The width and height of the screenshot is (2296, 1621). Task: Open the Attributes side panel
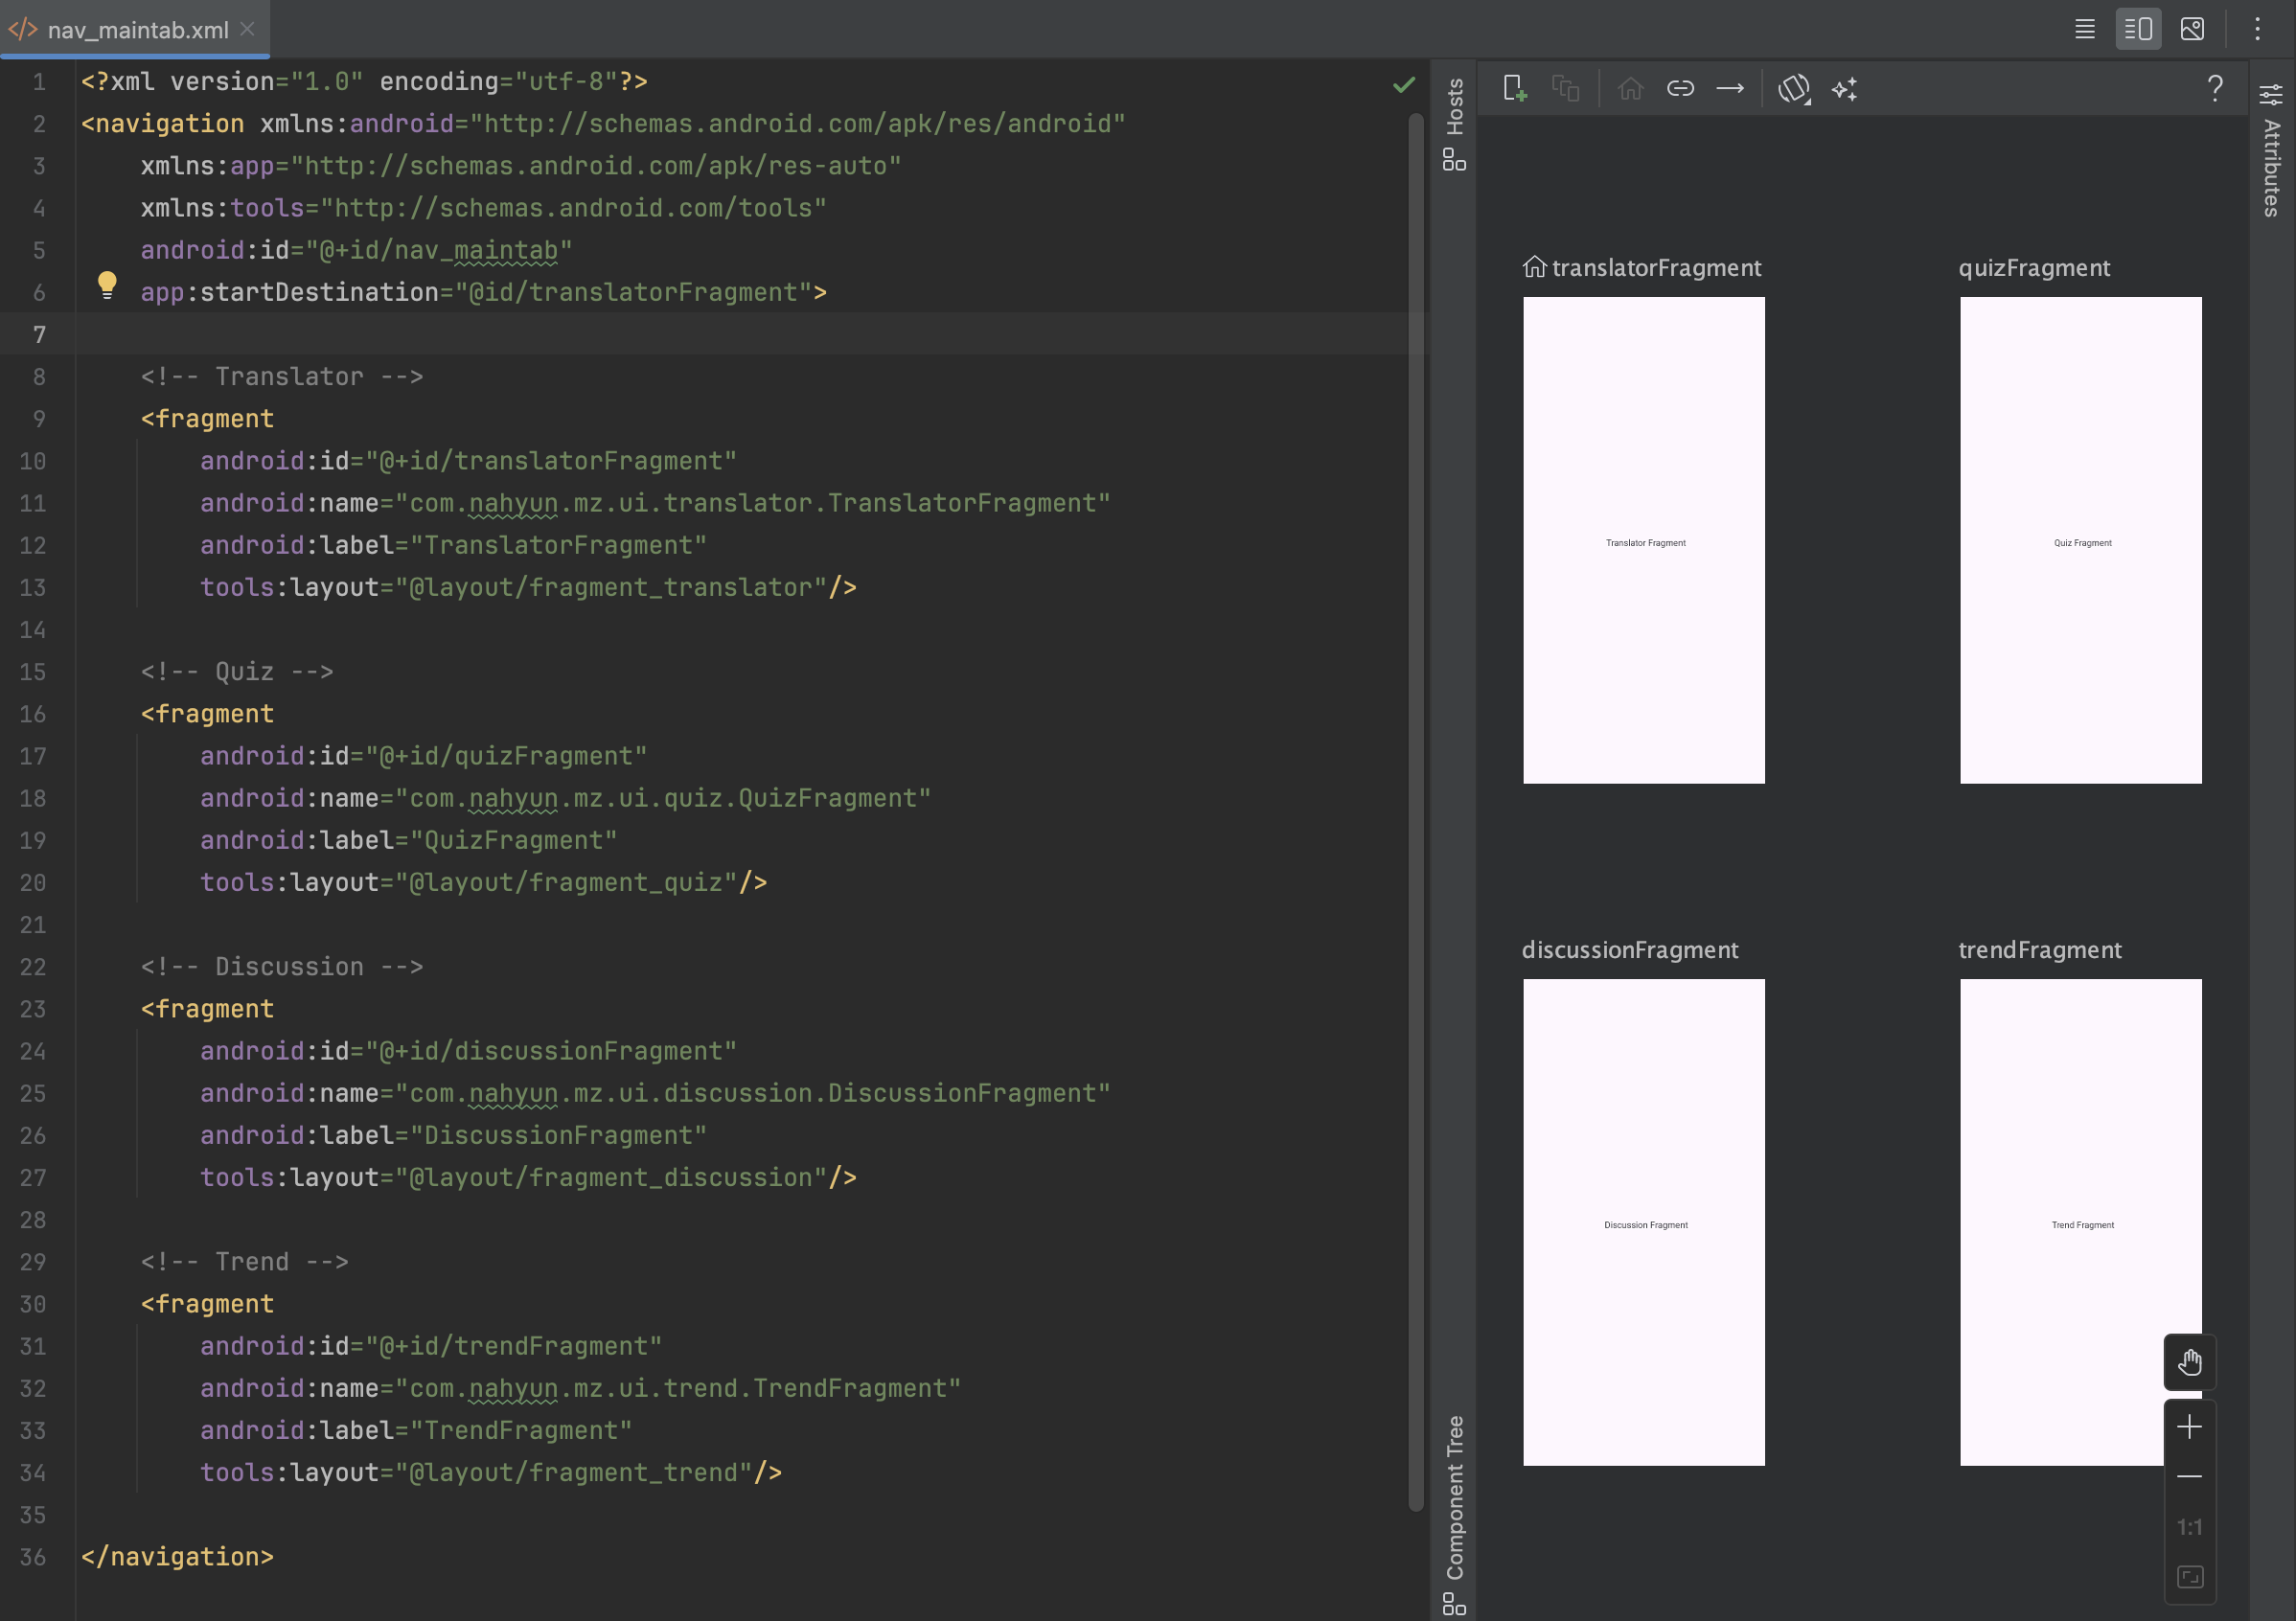coord(2271,152)
